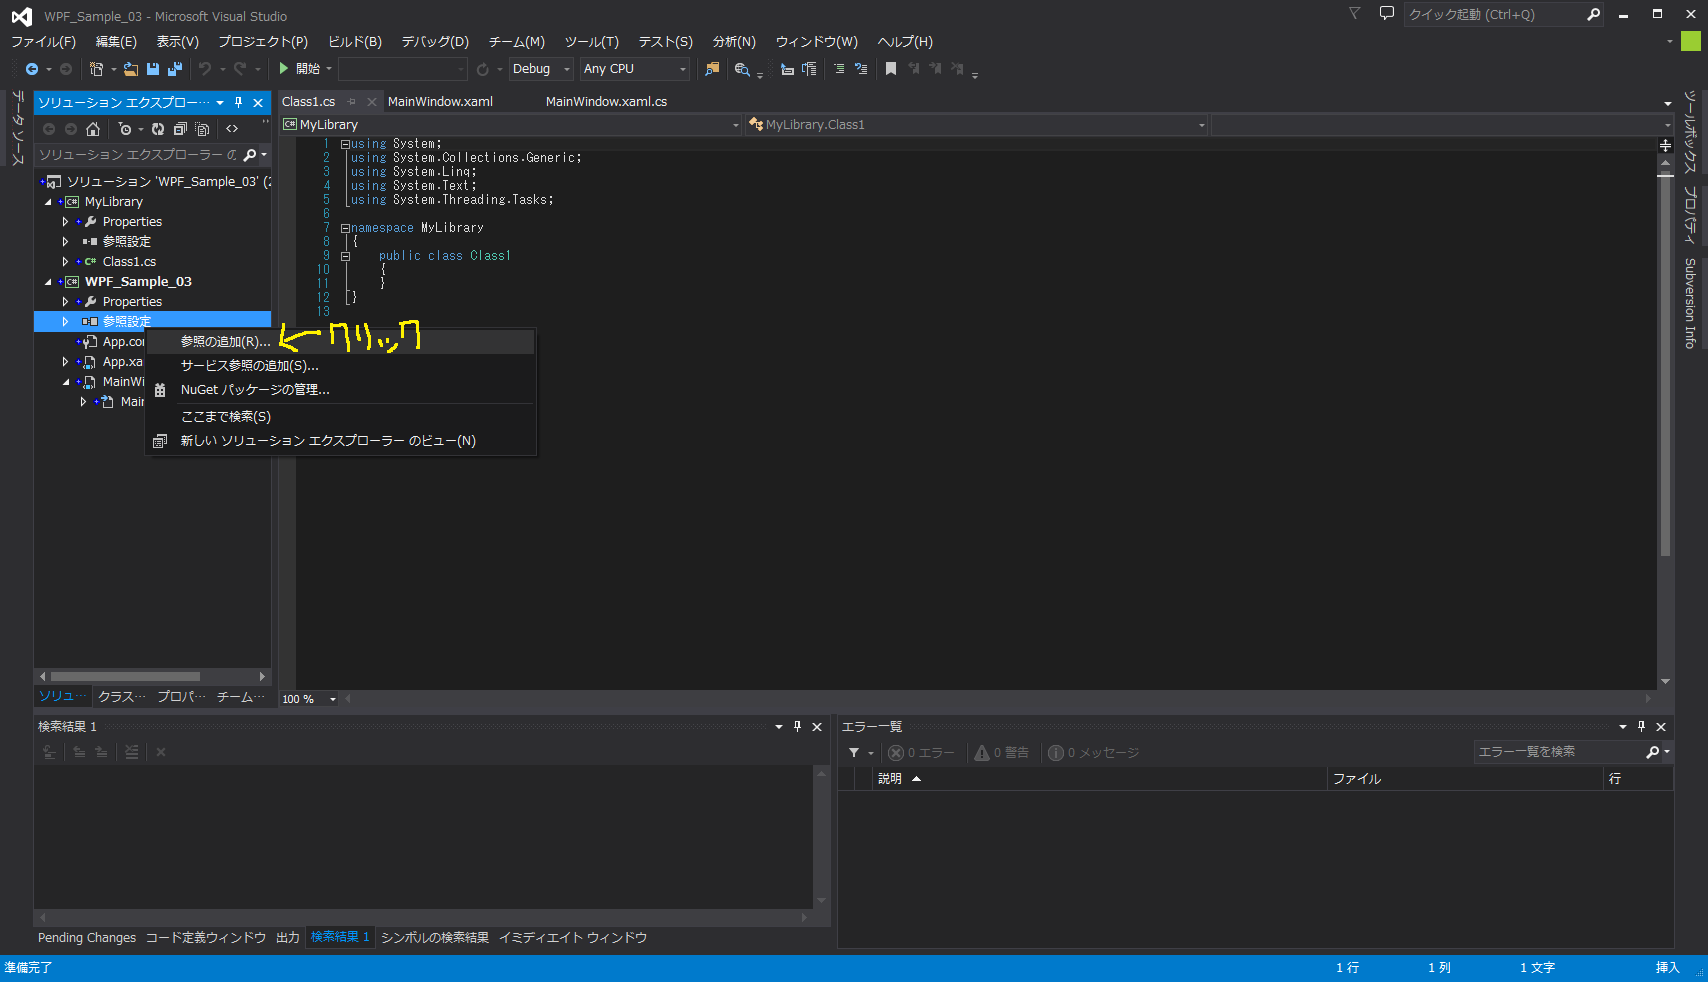1708x982 pixels.
Task: Choose NuGet パッケージの管理... menu entry
Action: [340, 390]
